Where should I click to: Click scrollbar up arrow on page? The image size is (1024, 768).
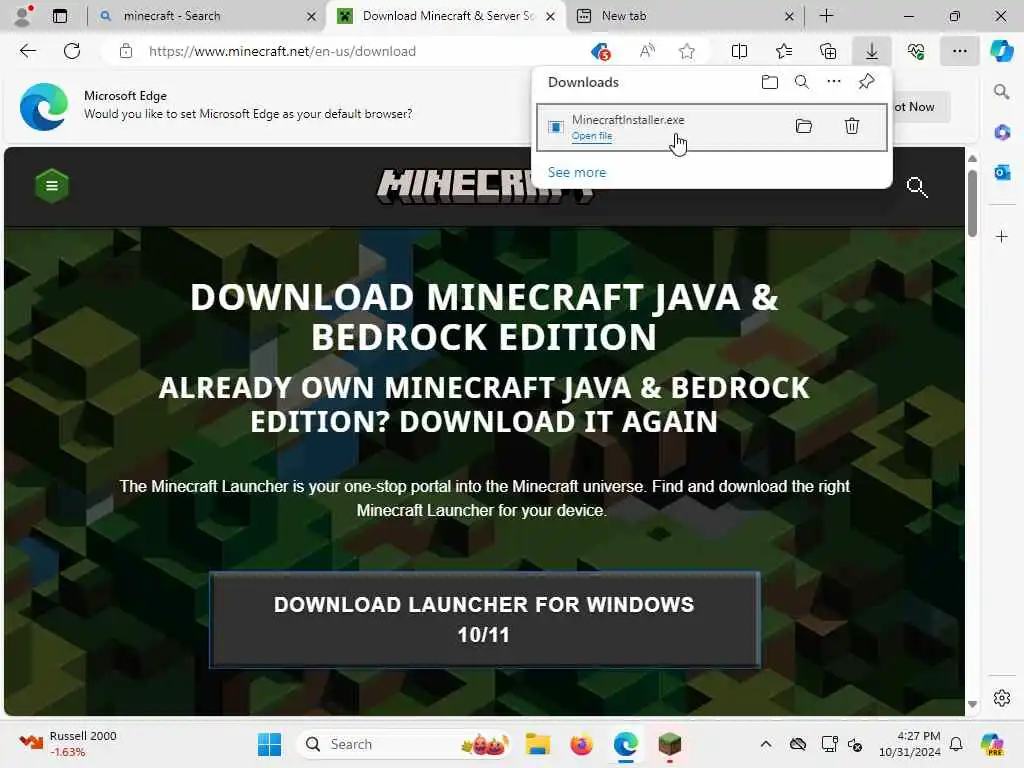tap(972, 159)
